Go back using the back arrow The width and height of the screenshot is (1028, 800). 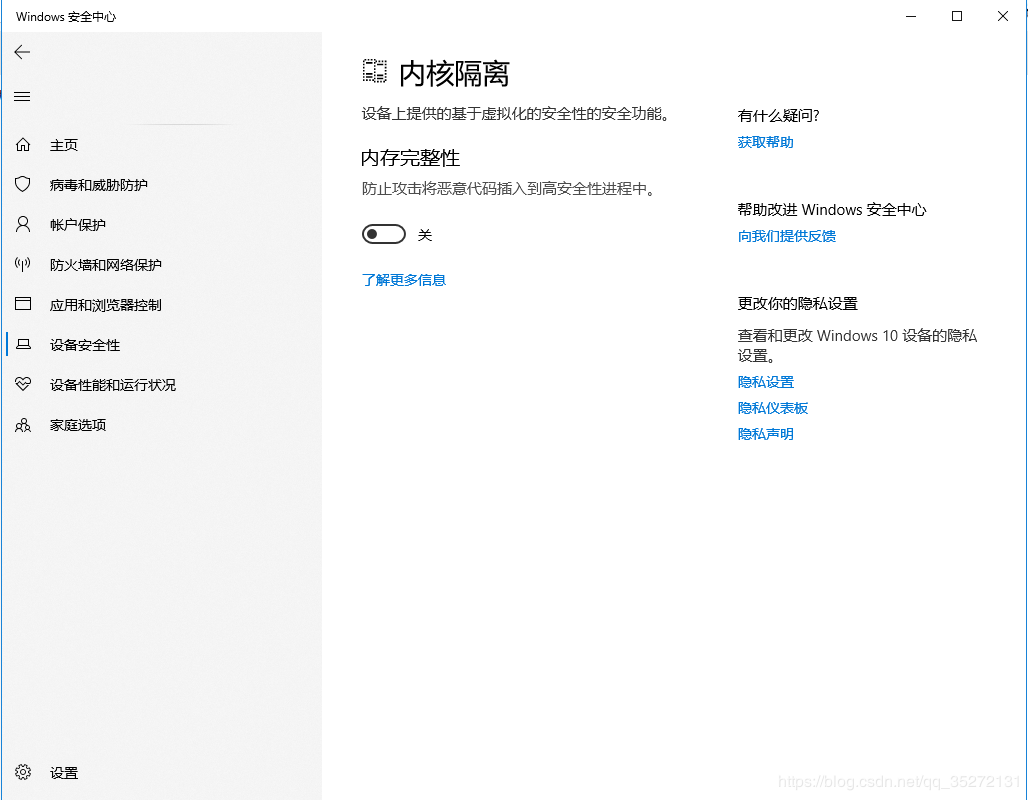(x=22, y=52)
